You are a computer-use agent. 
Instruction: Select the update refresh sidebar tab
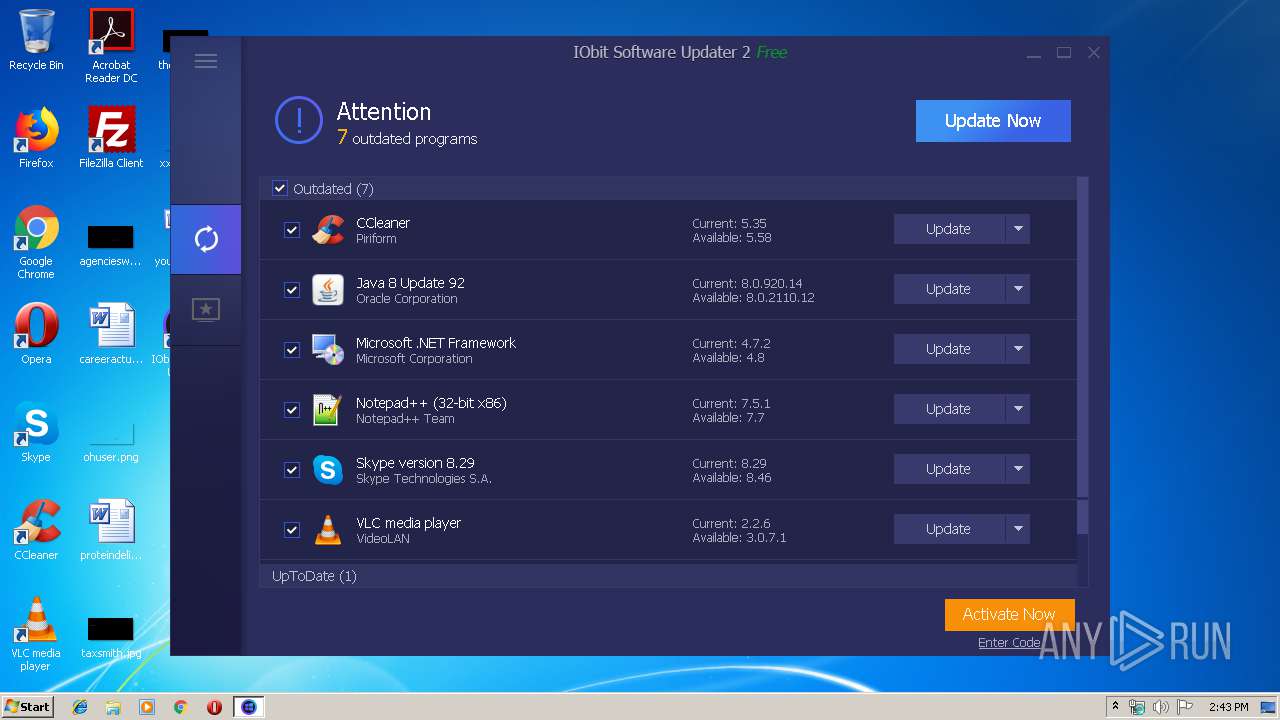point(206,239)
